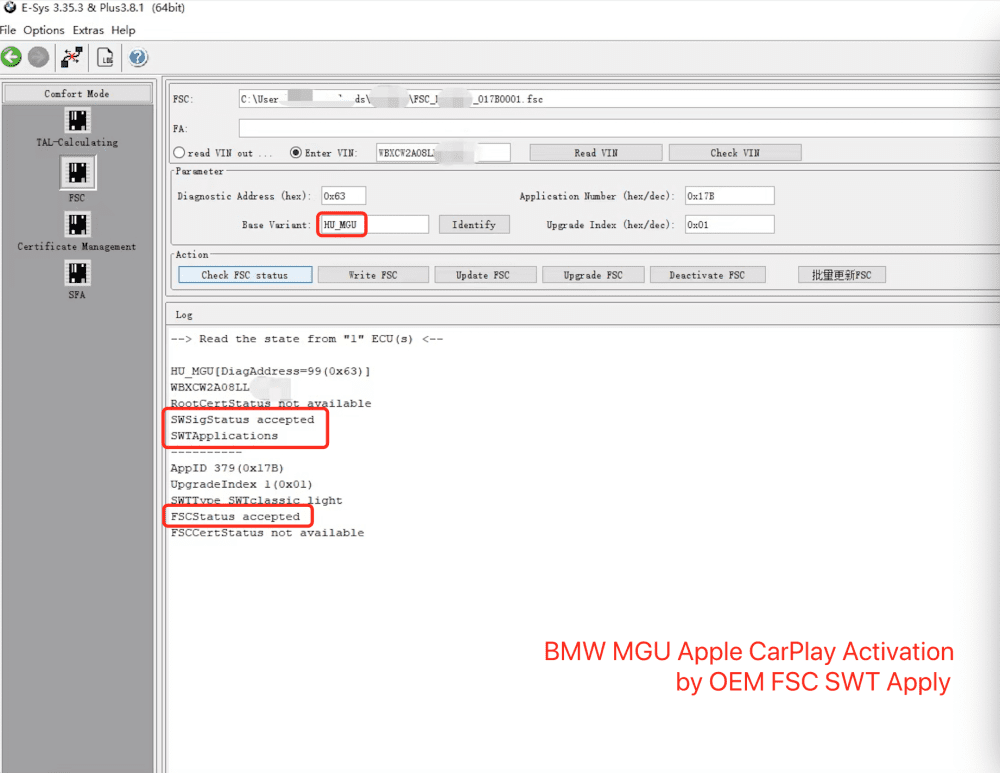The image size is (1000, 773).
Task: Focus the FA input field
Action: coord(619,128)
